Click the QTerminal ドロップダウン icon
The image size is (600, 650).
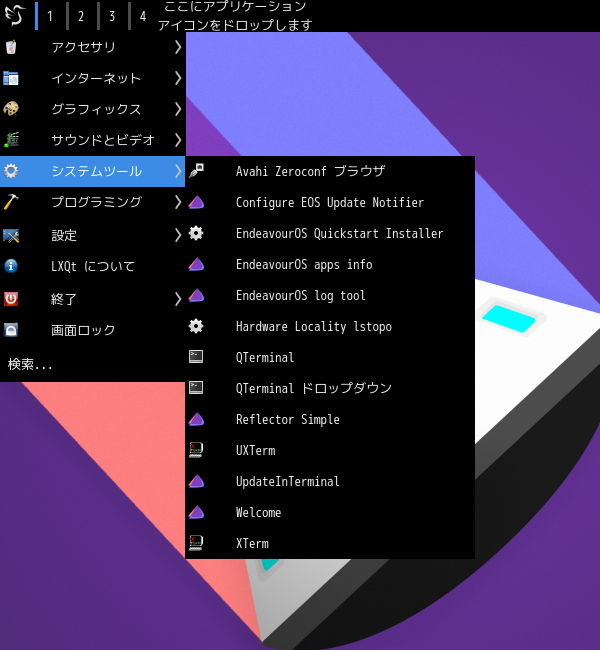[196, 388]
